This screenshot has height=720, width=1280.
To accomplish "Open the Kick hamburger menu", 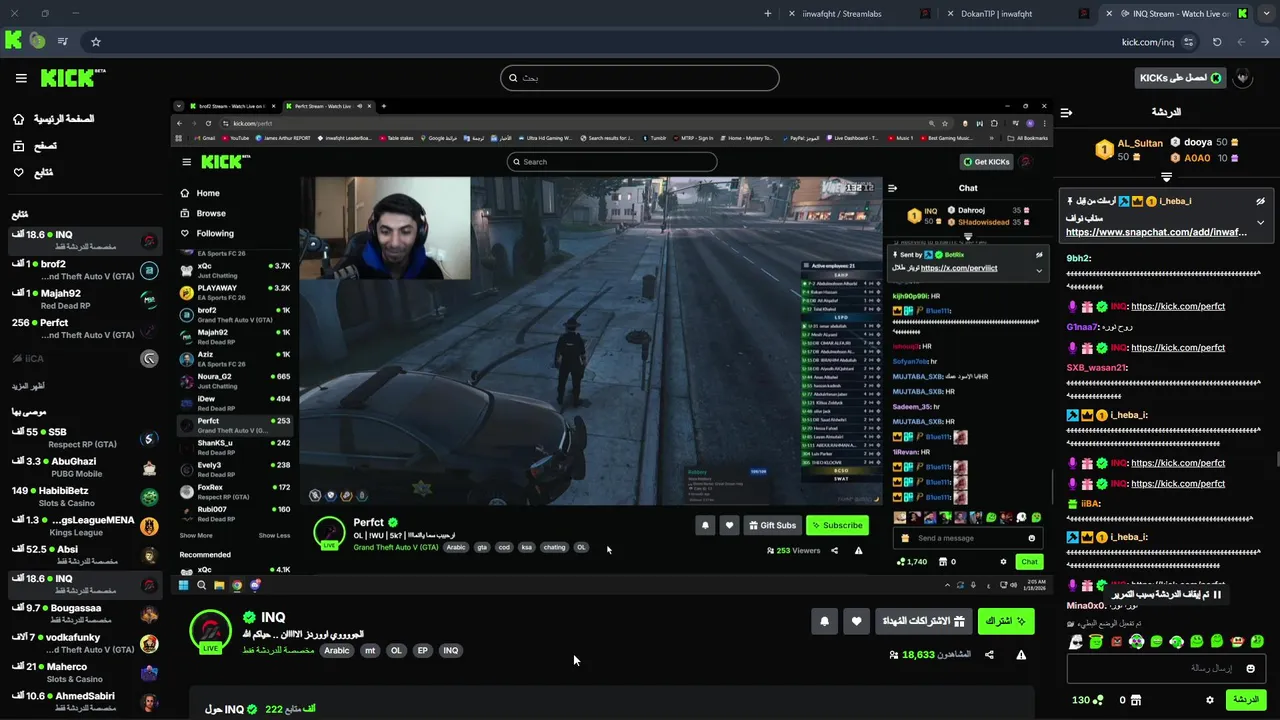I will (x=21, y=78).
